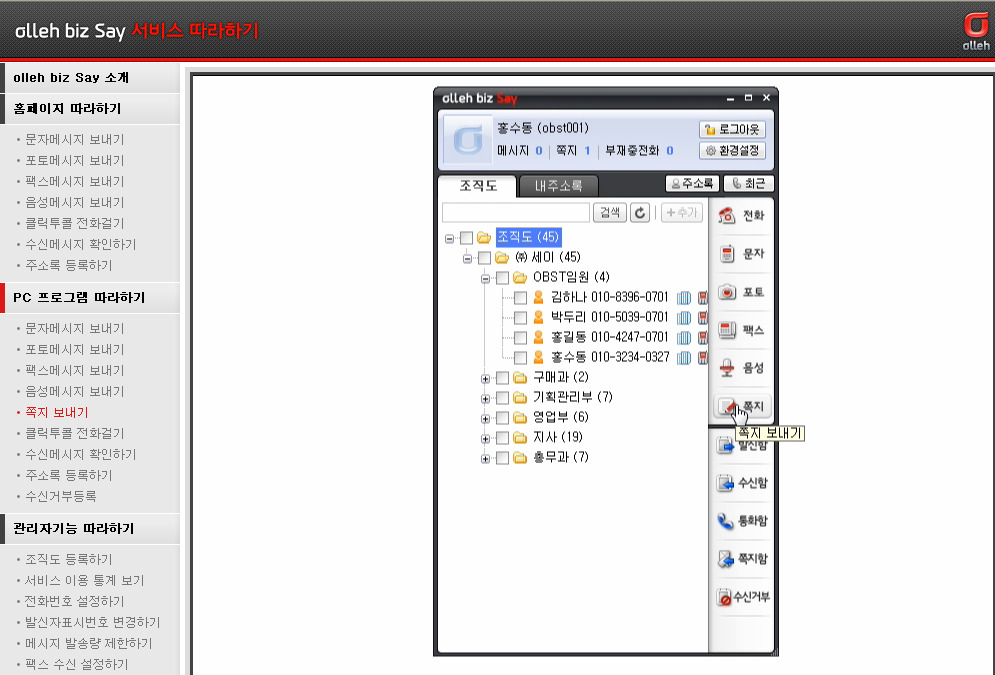The height and width of the screenshot is (675, 995).
Task: Click the olleh logo in top-right header
Action: [x=975, y=31]
